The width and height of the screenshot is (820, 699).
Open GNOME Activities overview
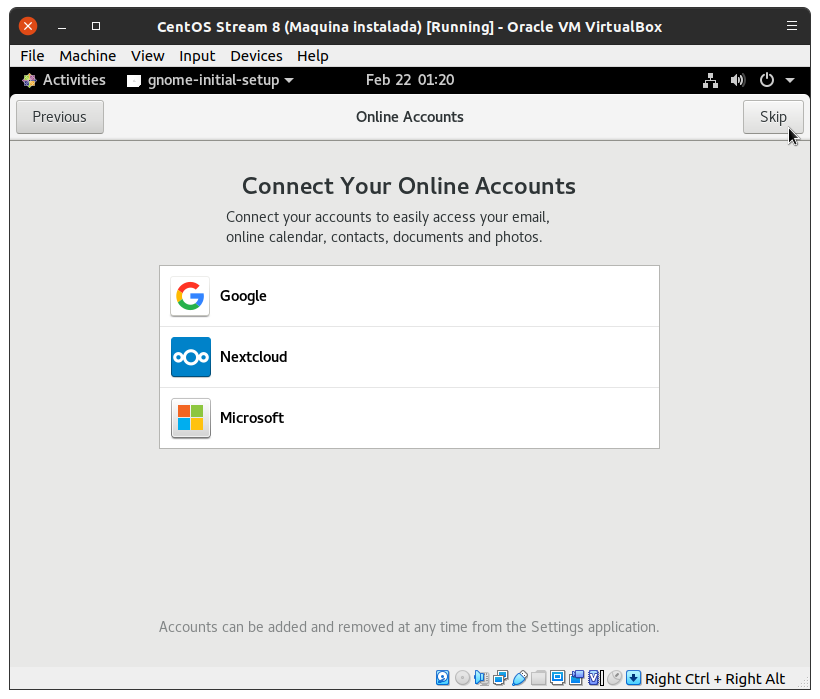pyautogui.click(x=64, y=80)
